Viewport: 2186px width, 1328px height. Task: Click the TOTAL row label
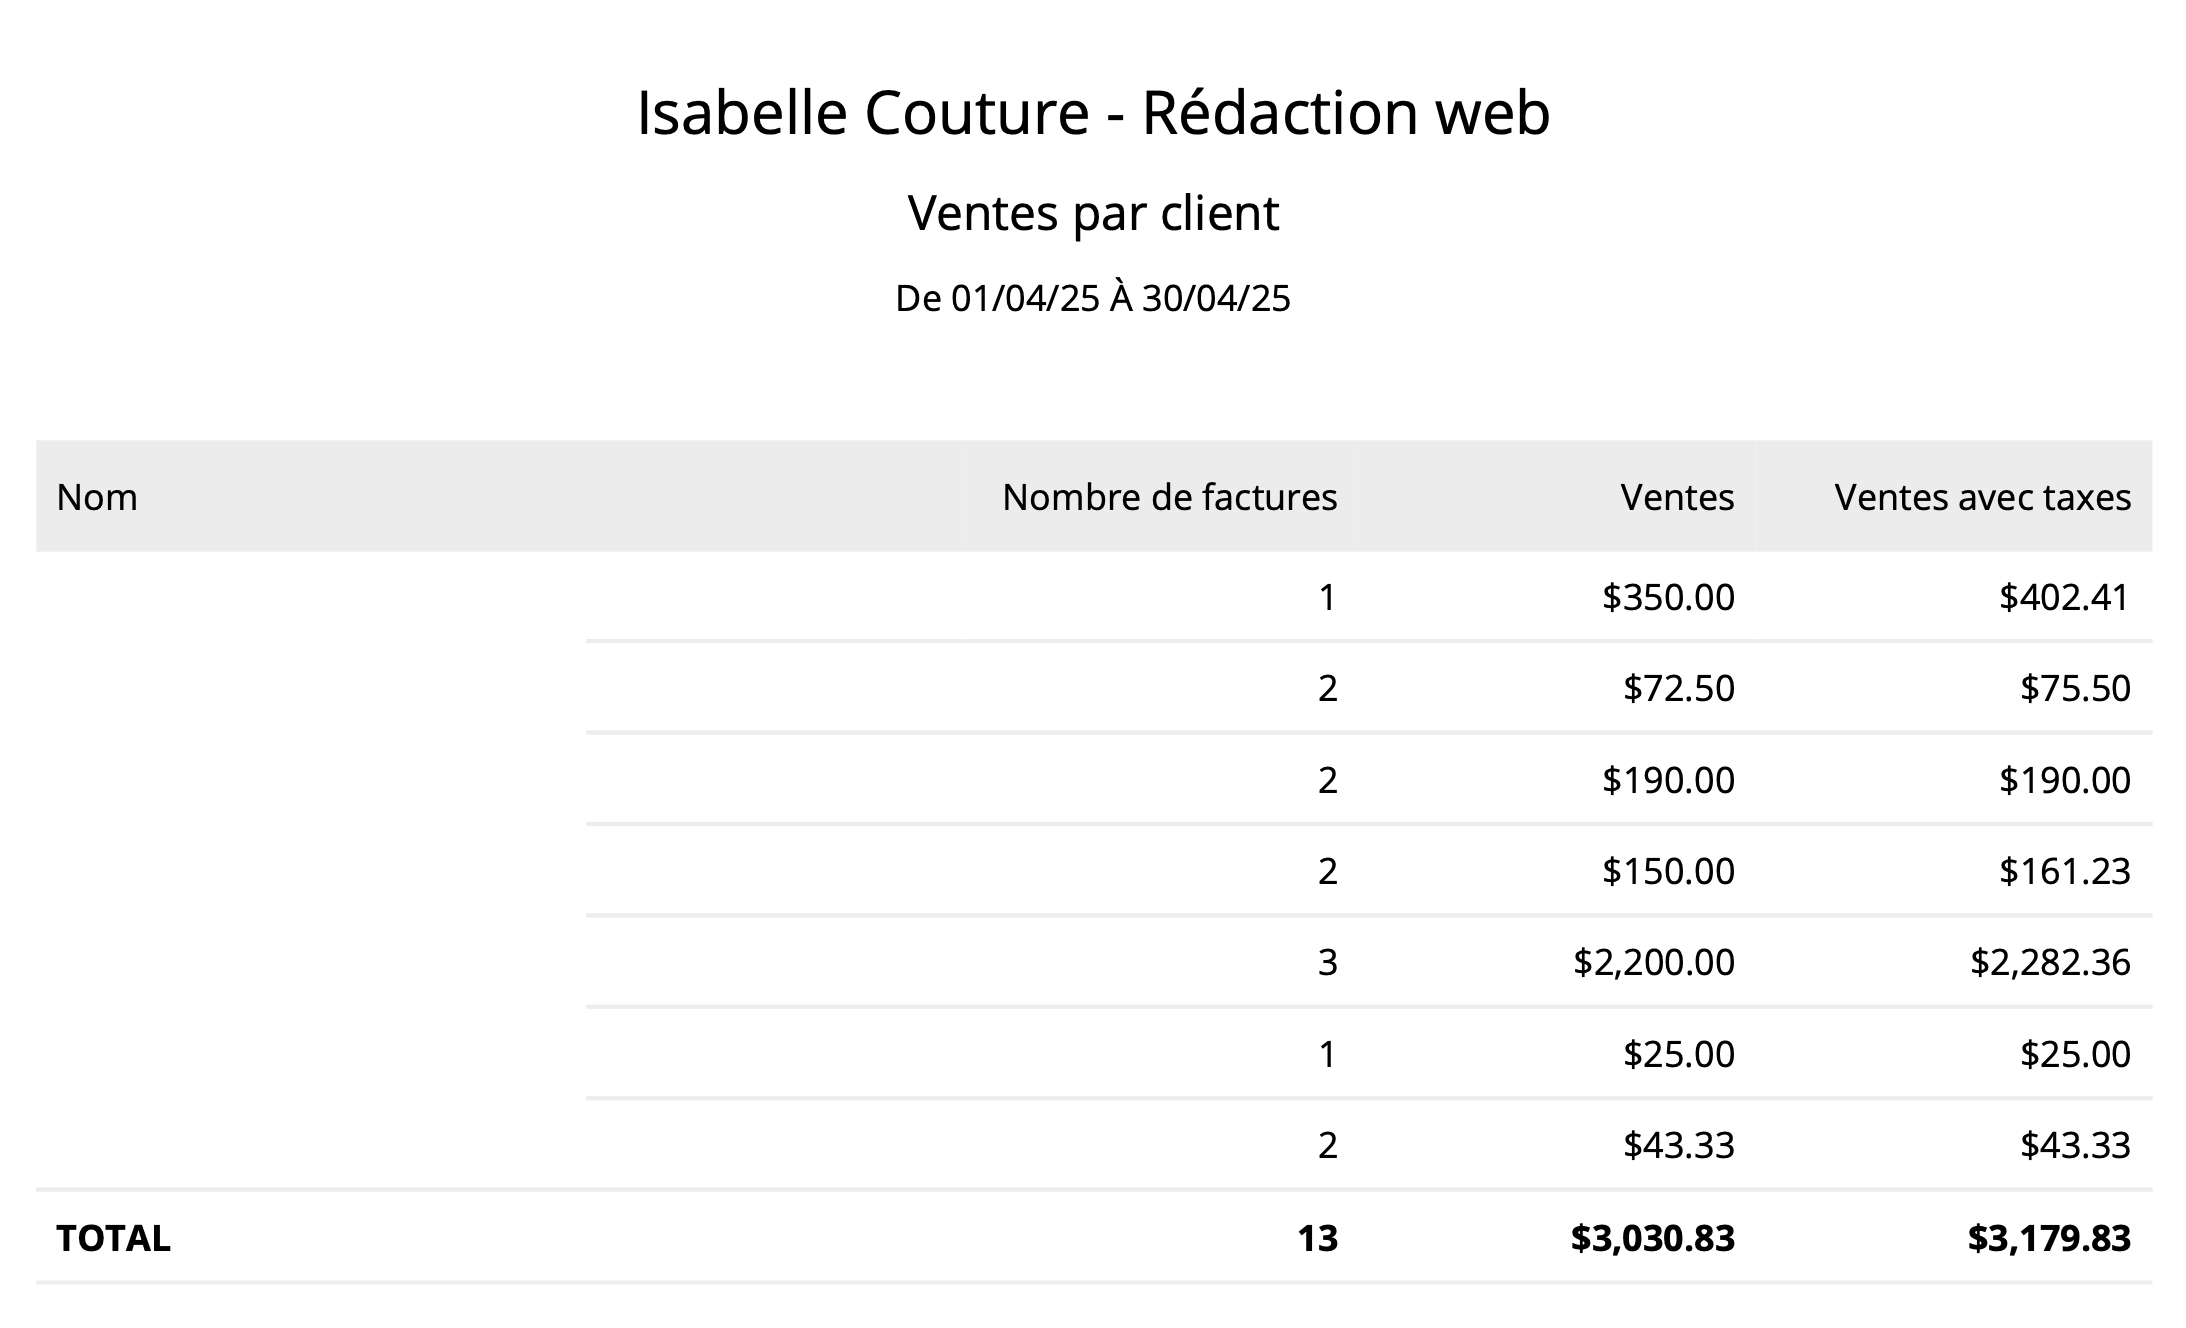[x=113, y=1238]
